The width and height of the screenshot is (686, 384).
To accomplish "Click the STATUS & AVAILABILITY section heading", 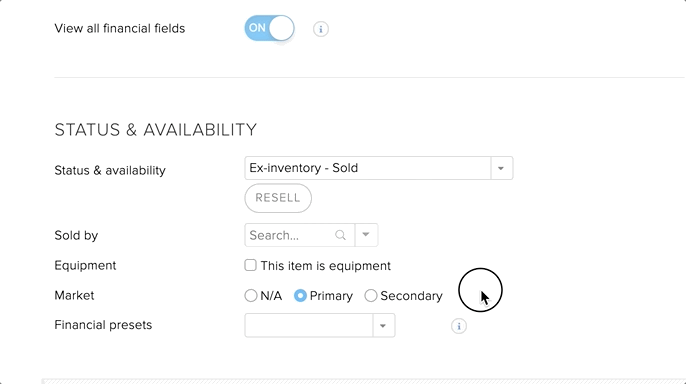I will click(x=155, y=130).
